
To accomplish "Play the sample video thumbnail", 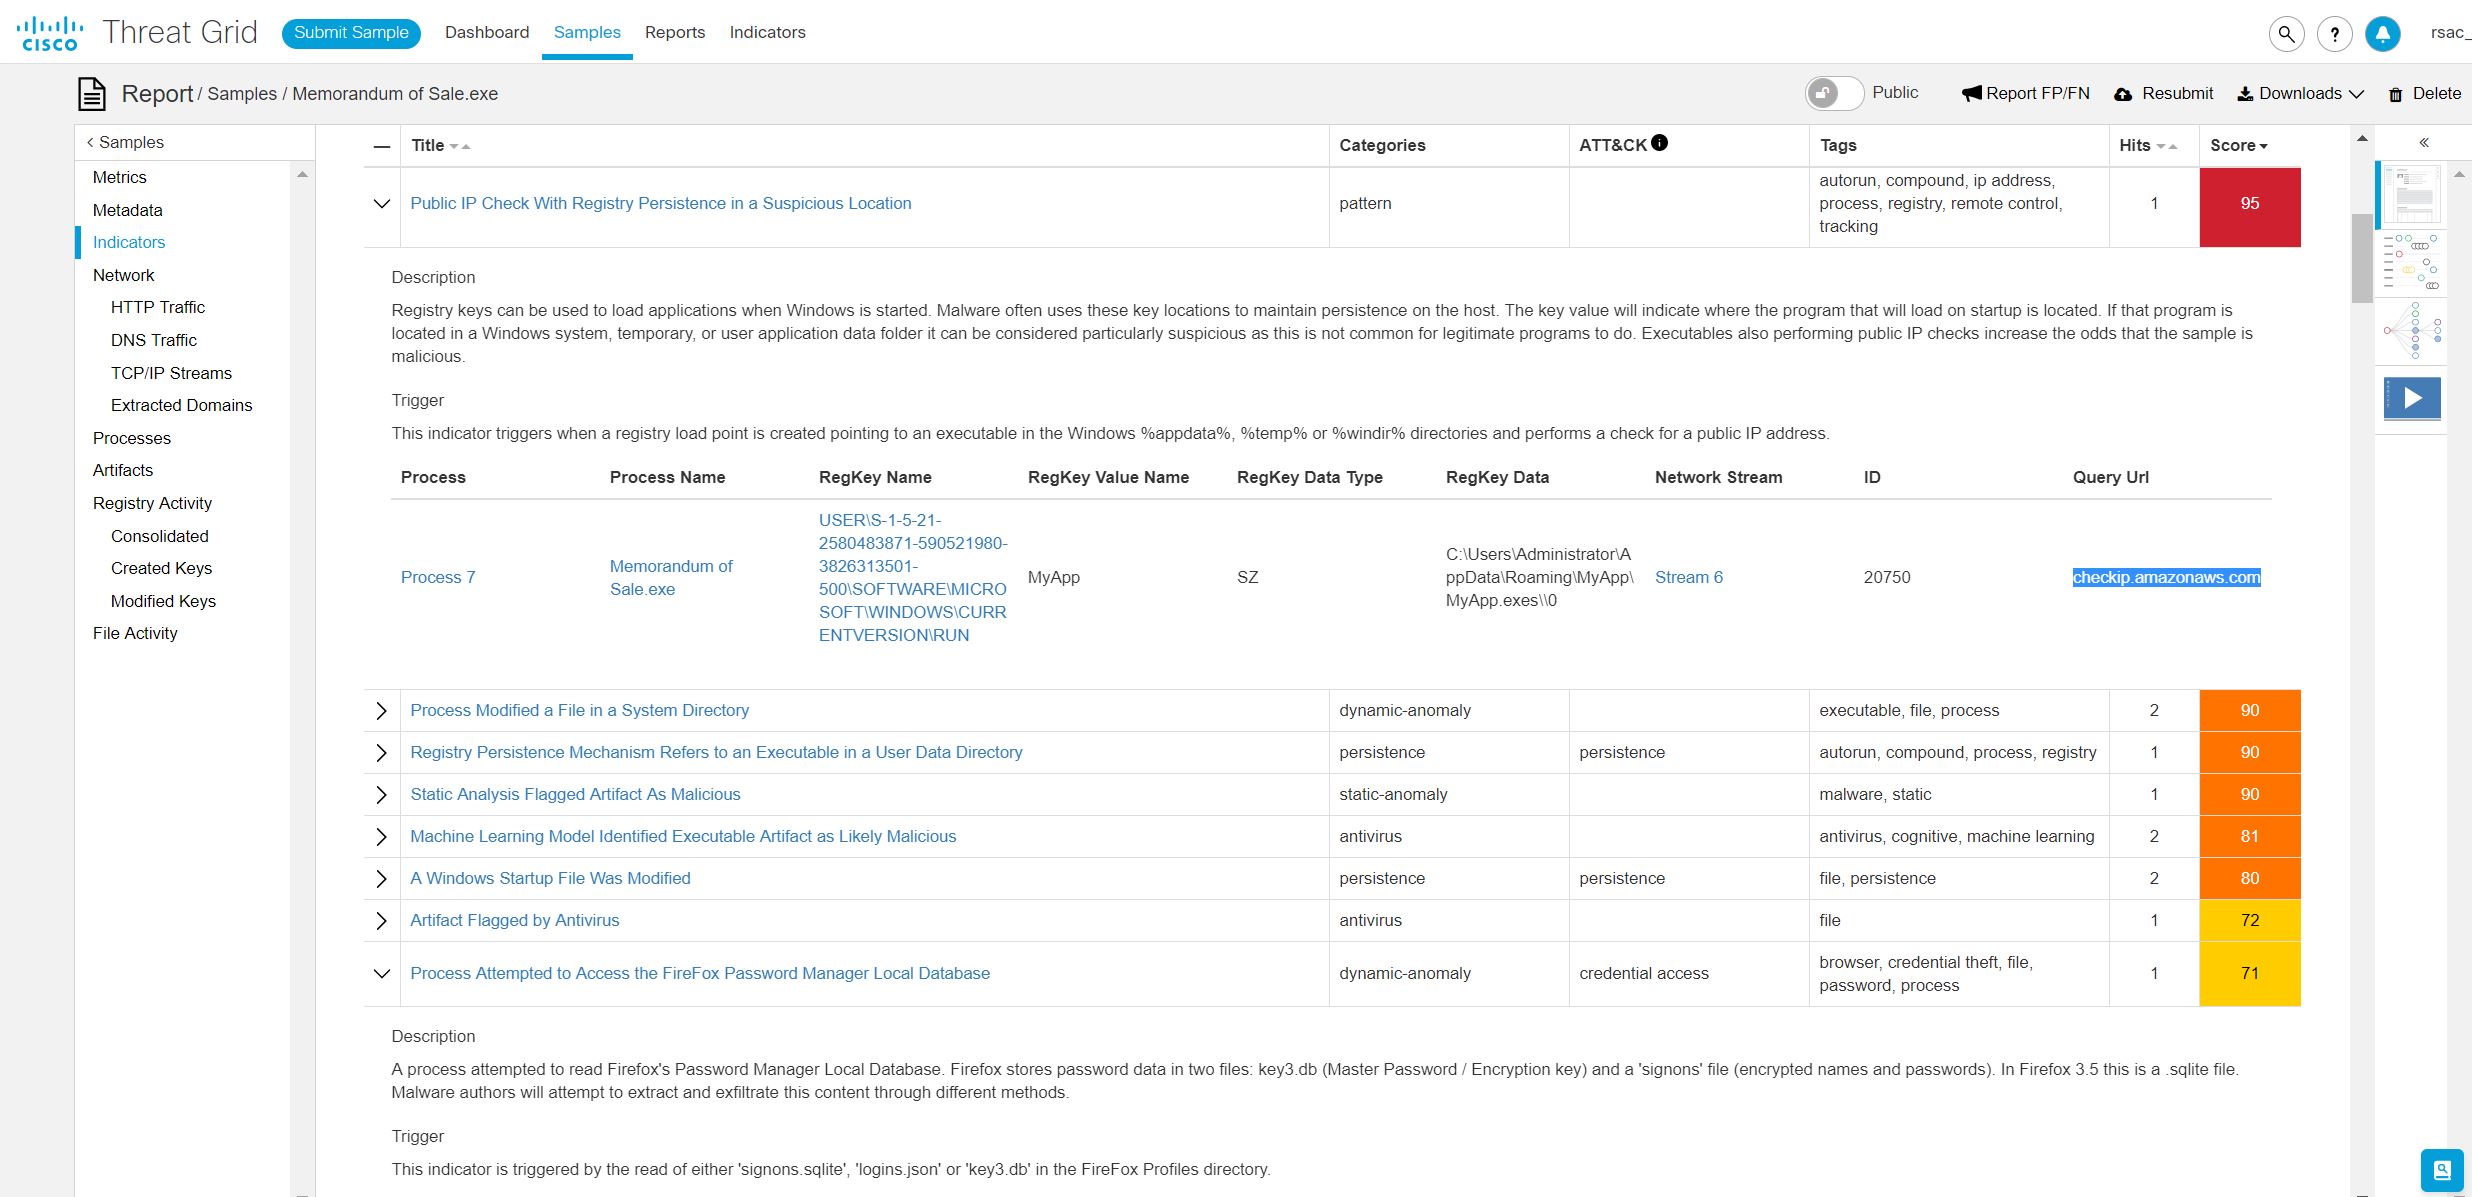I will pos(2412,398).
